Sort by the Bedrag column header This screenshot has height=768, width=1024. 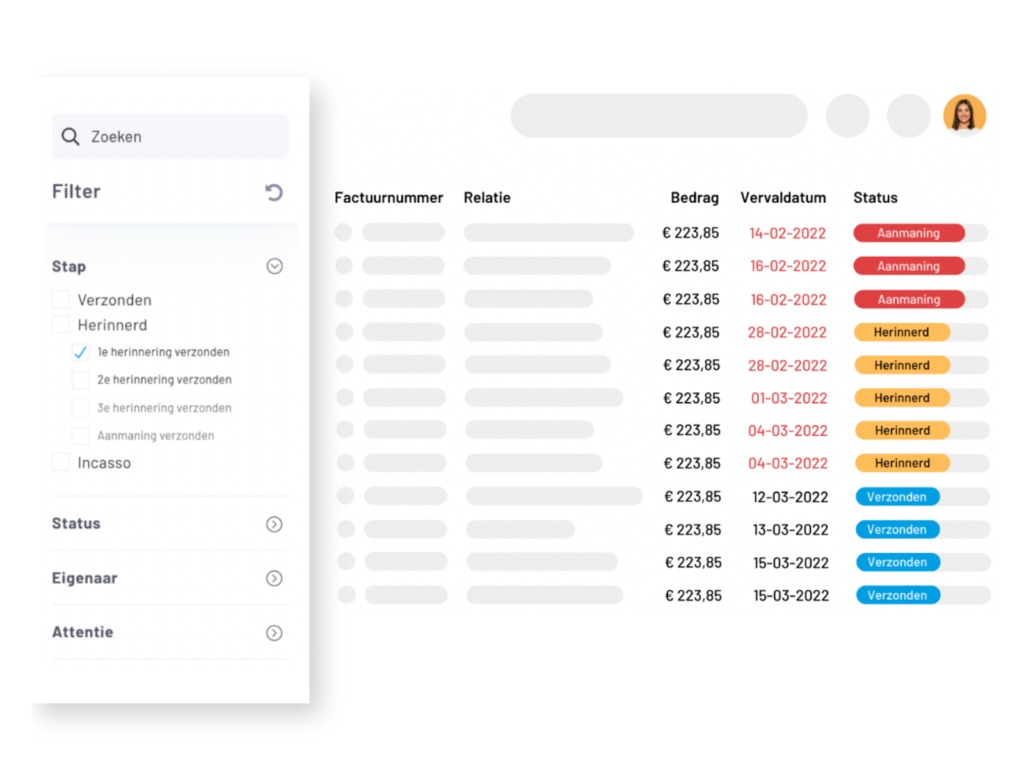[x=694, y=198]
